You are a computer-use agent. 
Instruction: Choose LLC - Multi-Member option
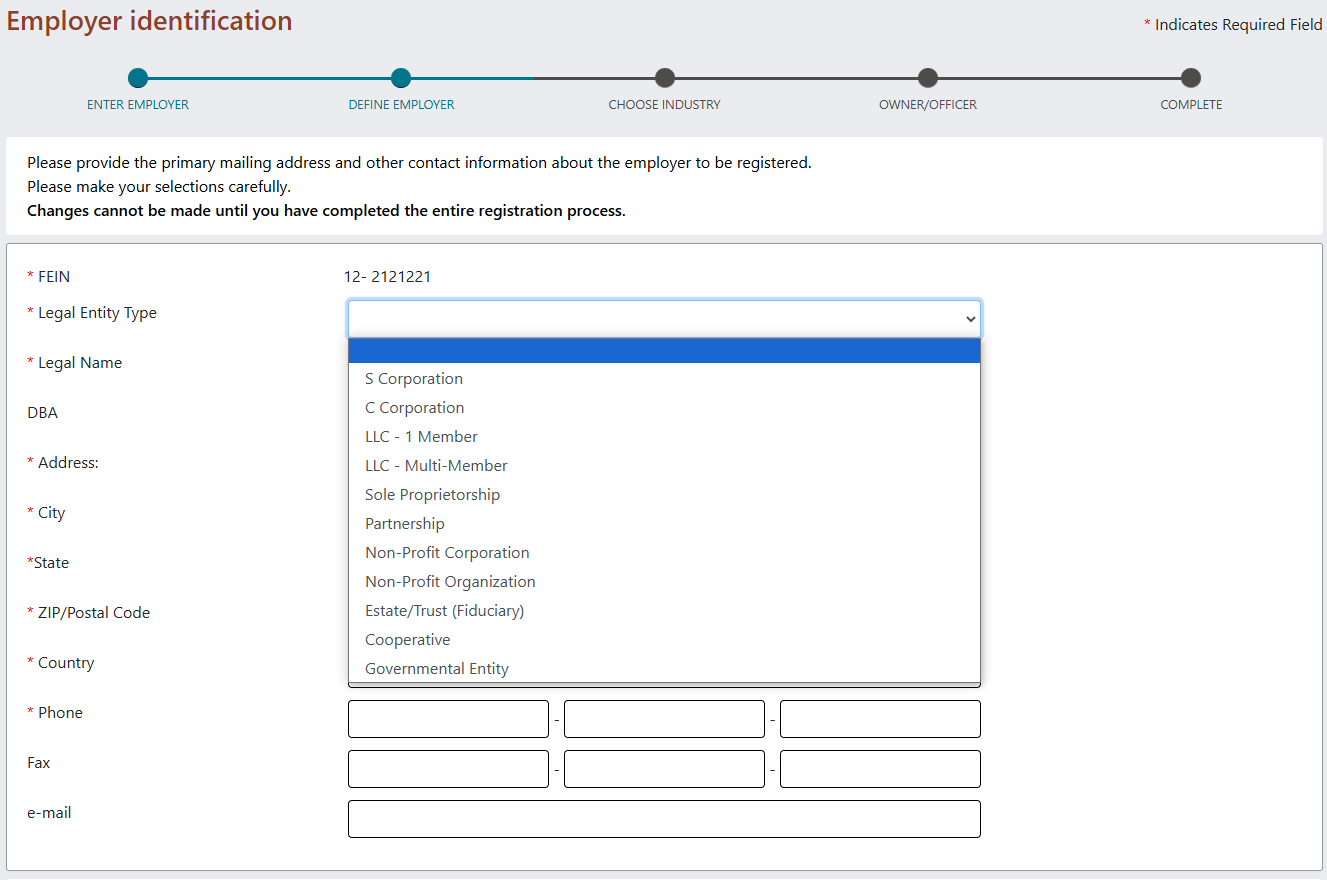pyautogui.click(x=435, y=465)
